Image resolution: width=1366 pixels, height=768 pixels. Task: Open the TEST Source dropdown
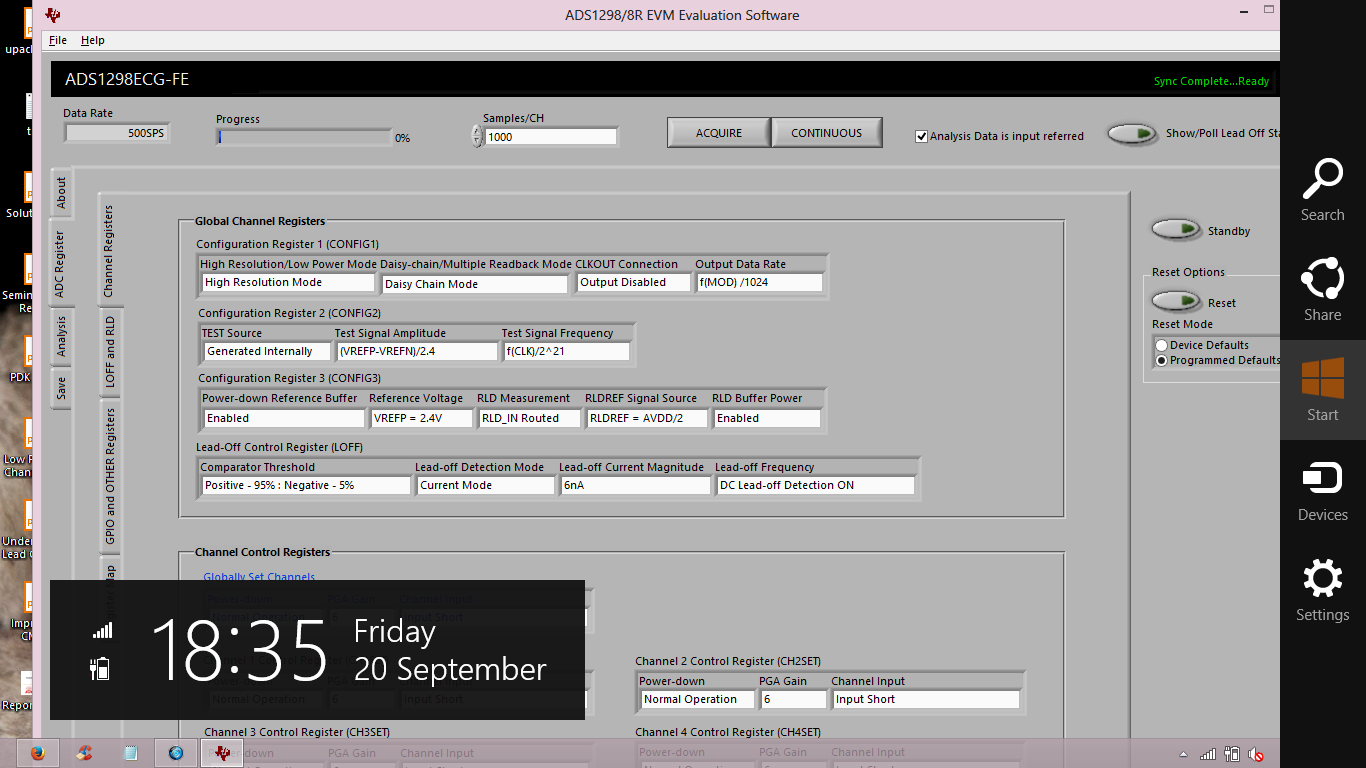pos(267,351)
